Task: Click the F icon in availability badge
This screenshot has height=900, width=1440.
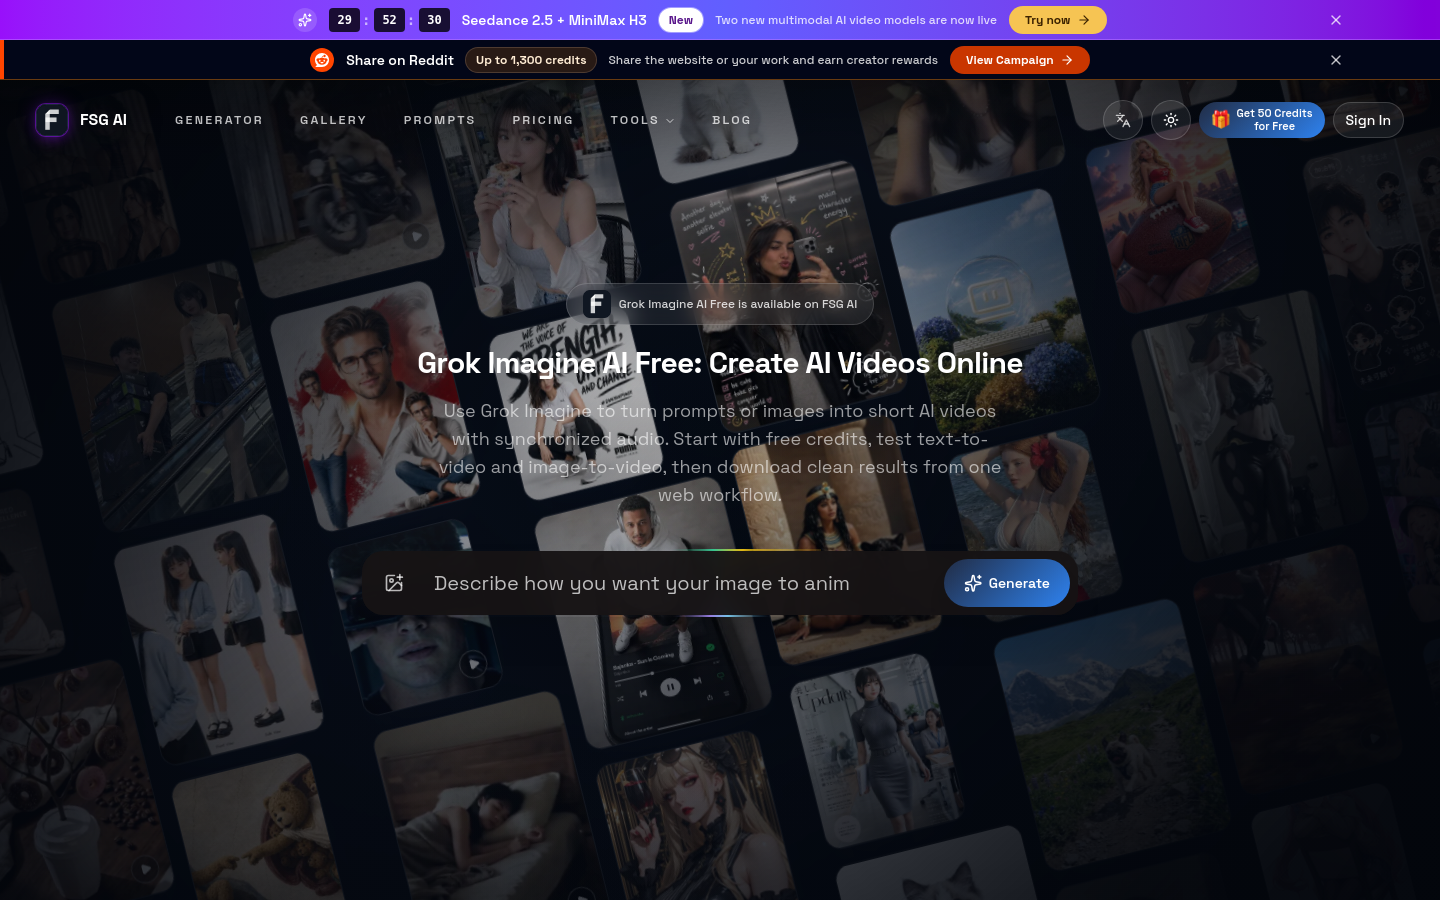Action: [597, 304]
